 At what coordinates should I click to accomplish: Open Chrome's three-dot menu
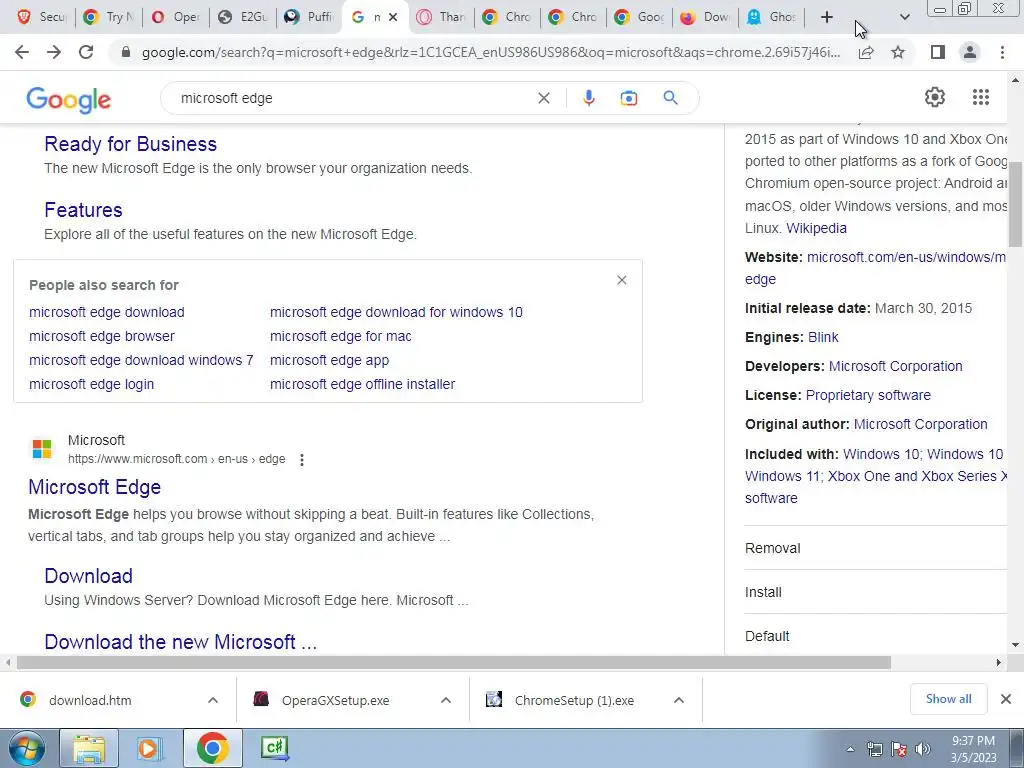tap(1002, 52)
